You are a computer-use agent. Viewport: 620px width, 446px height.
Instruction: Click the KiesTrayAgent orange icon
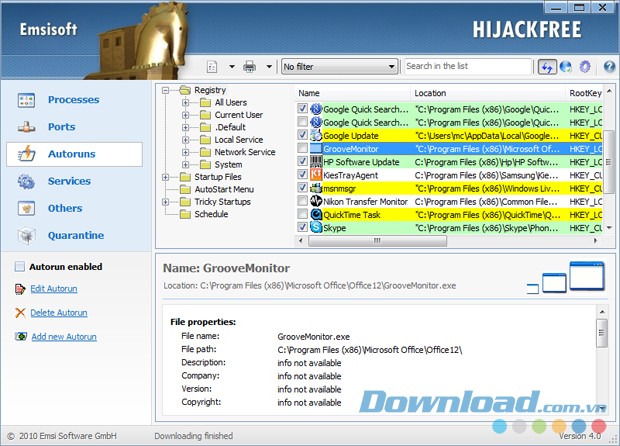coord(316,174)
